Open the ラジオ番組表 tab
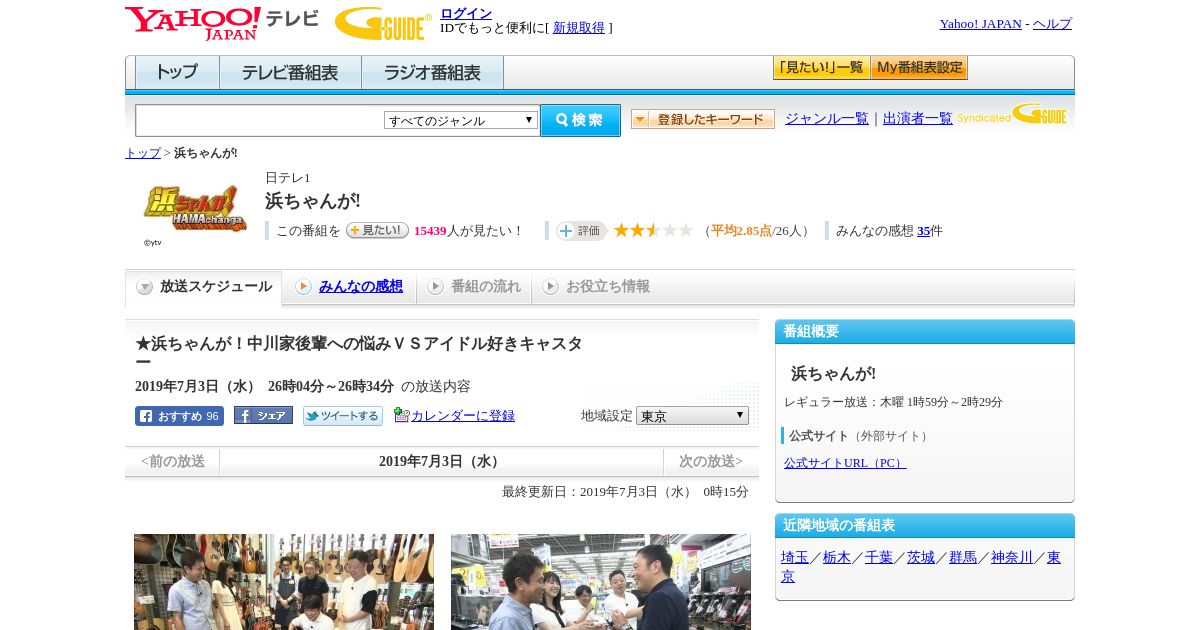 pyautogui.click(x=432, y=73)
